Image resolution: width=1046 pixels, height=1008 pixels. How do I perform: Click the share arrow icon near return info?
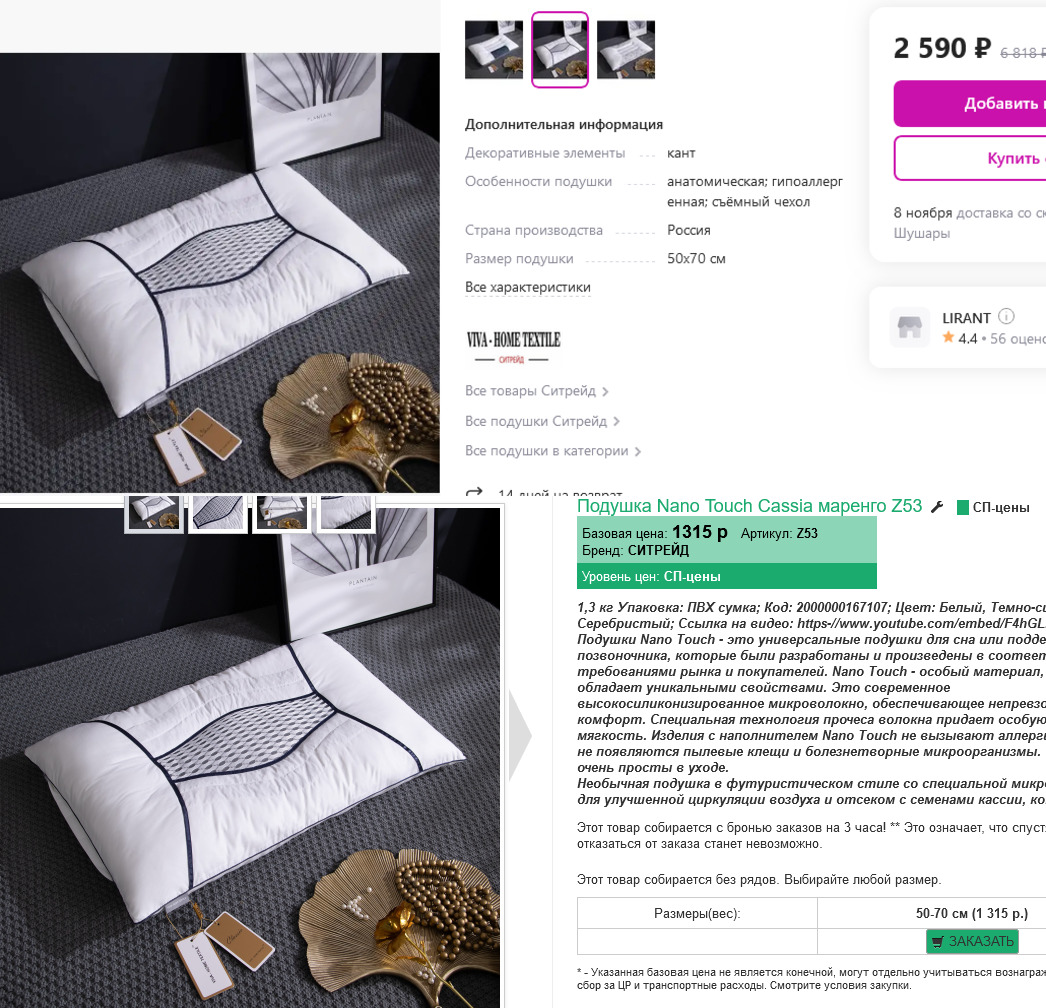pyautogui.click(x=474, y=492)
